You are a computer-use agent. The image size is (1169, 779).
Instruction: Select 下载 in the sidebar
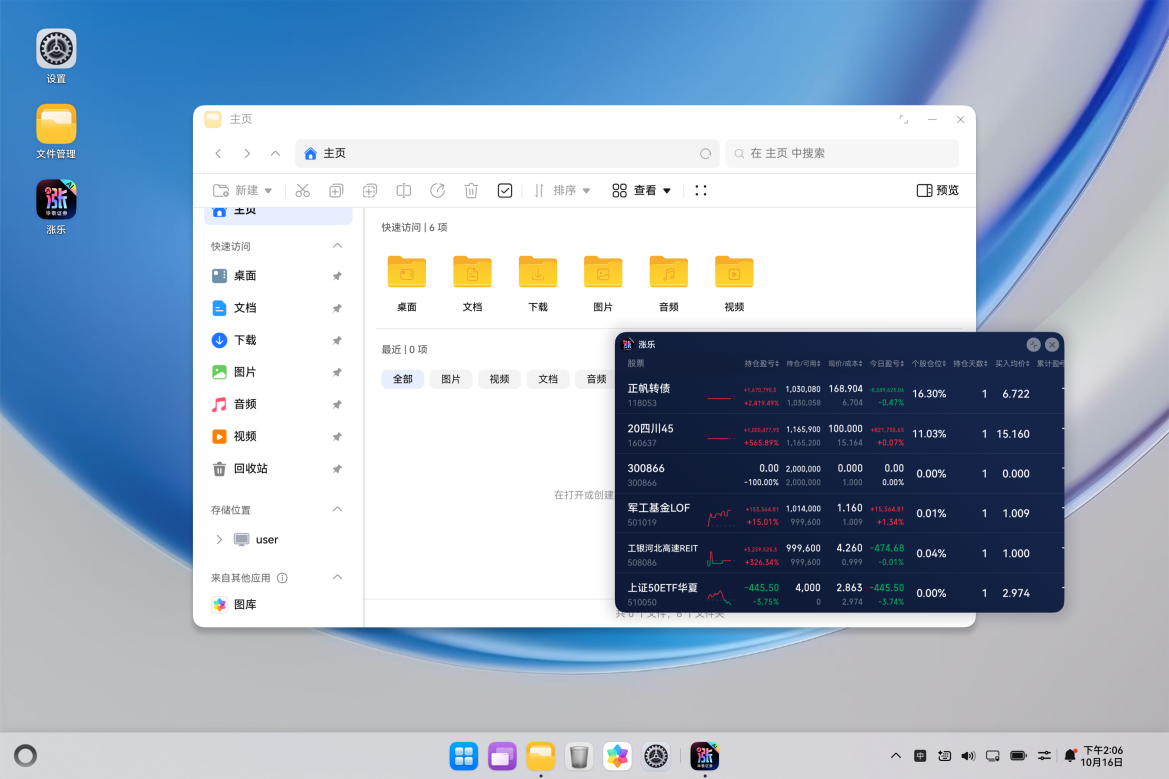point(277,340)
